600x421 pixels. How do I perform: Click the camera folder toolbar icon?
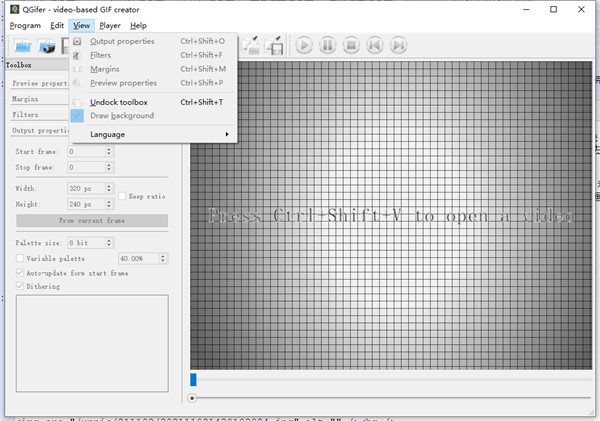47,46
